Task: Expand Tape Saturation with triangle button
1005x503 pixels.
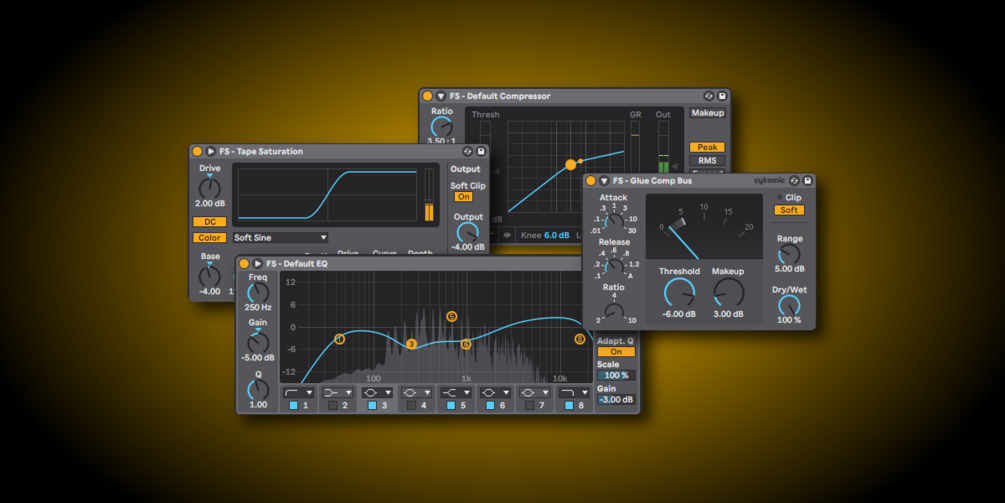Action: click(211, 151)
